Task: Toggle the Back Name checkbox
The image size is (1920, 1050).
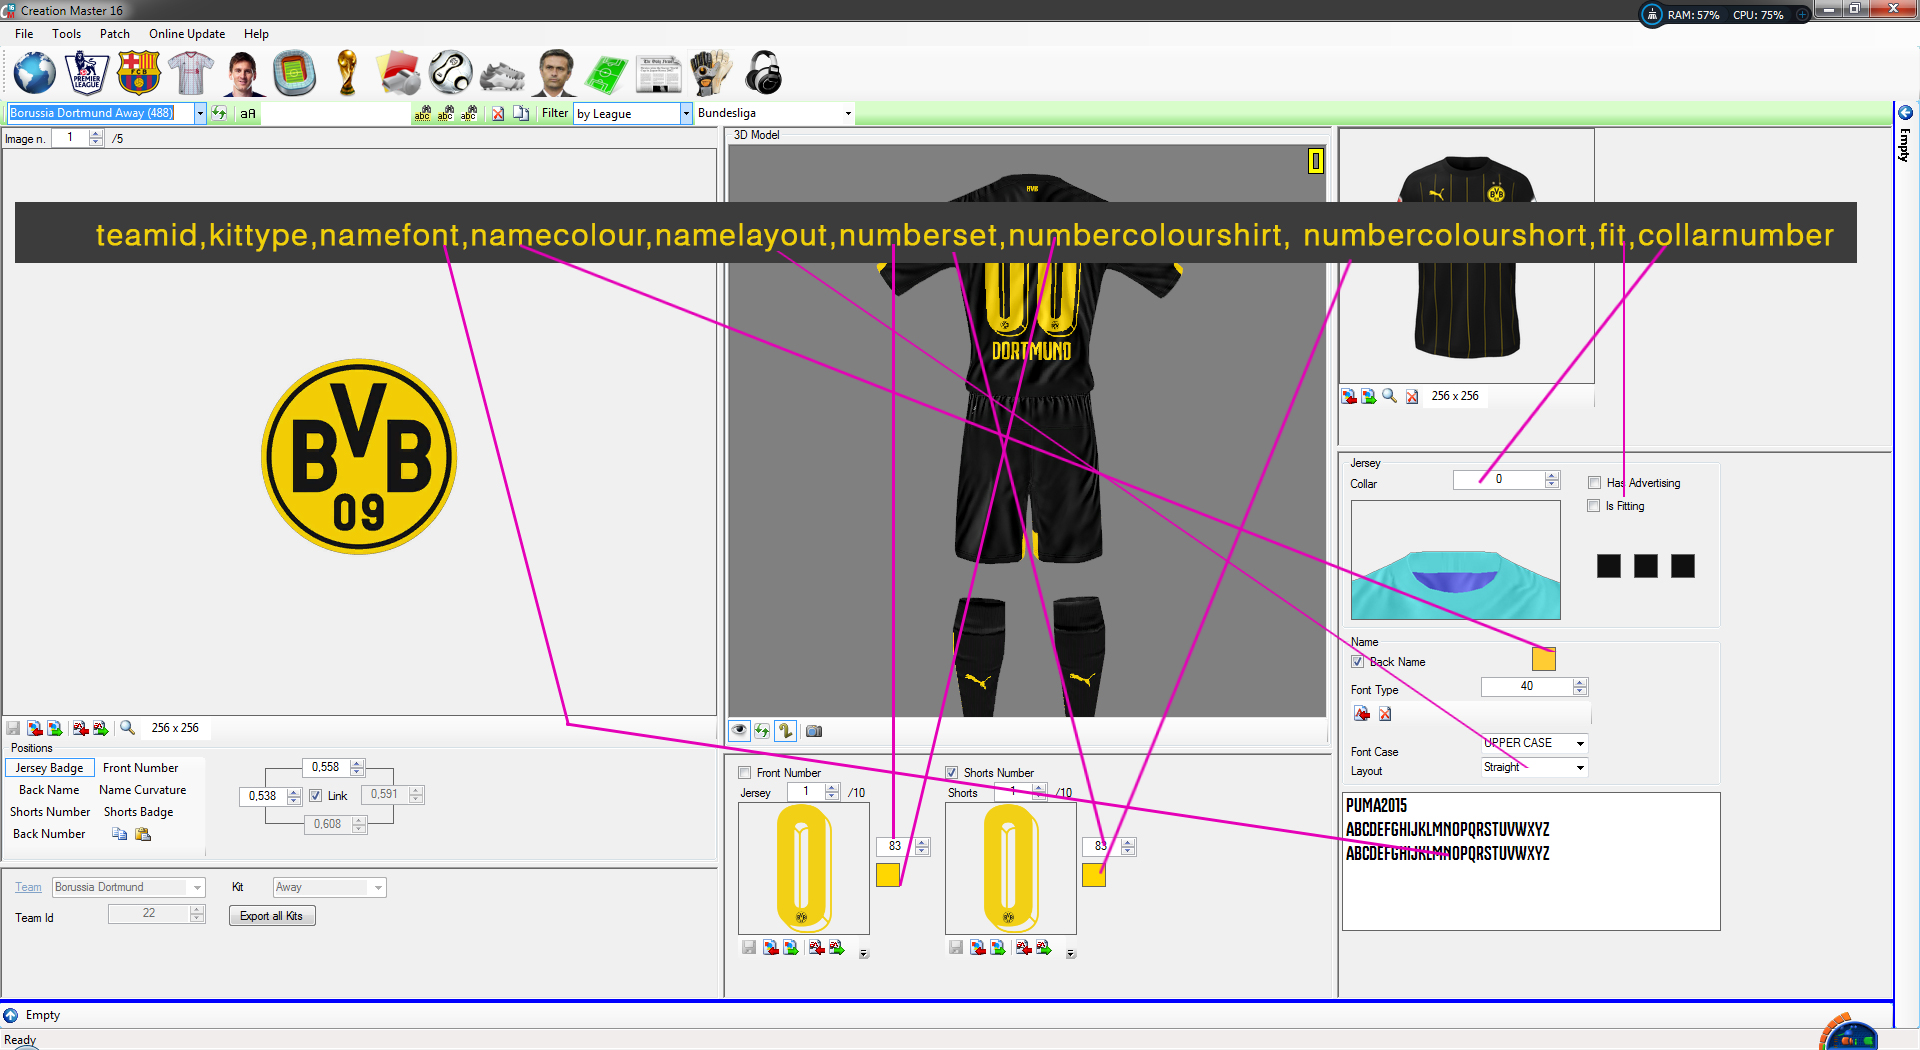Action: click(x=1358, y=662)
